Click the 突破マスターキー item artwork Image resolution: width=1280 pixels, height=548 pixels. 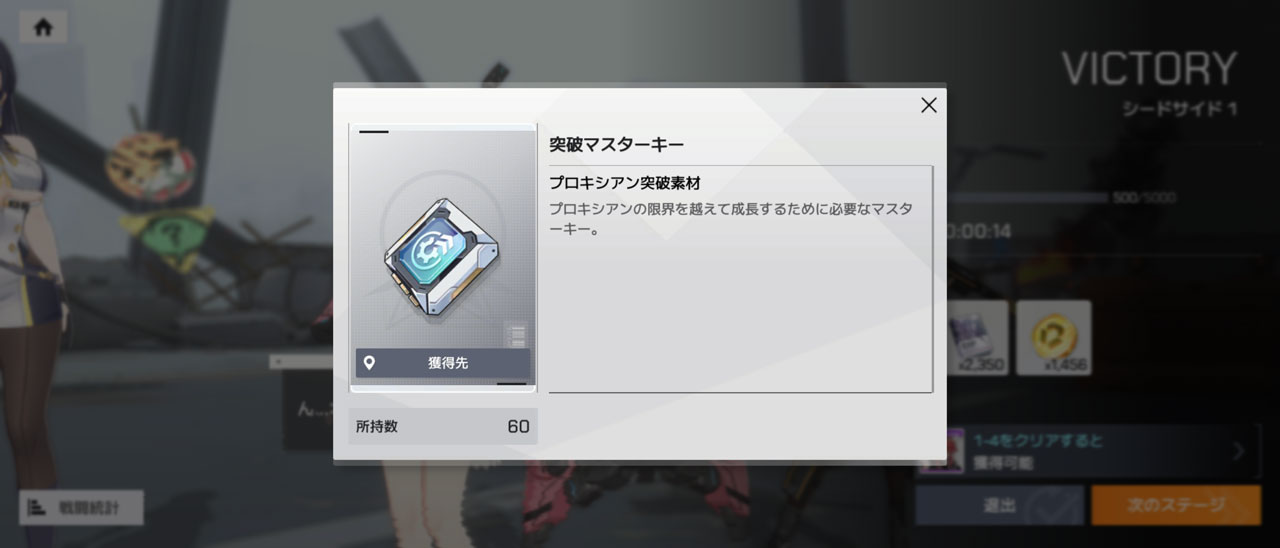coord(443,258)
